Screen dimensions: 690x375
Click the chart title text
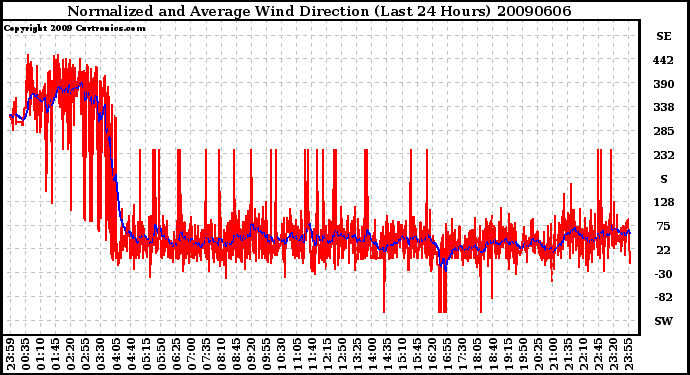319,11
